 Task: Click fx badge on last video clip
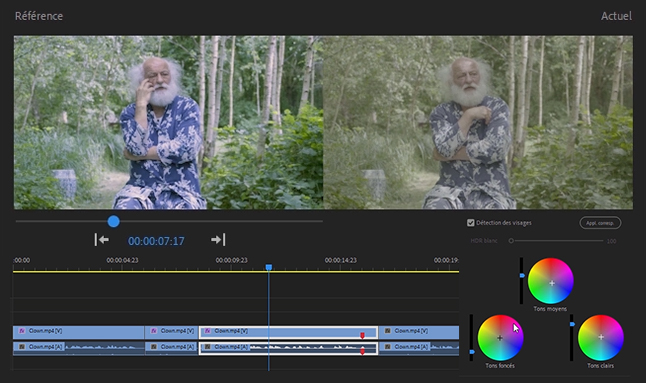[388, 331]
